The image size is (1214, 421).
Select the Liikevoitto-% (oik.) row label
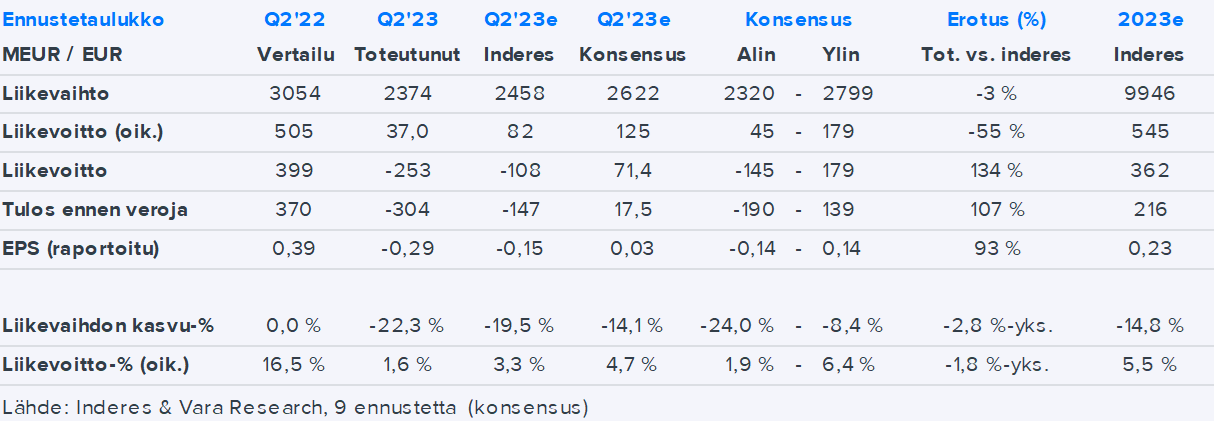pos(96,364)
